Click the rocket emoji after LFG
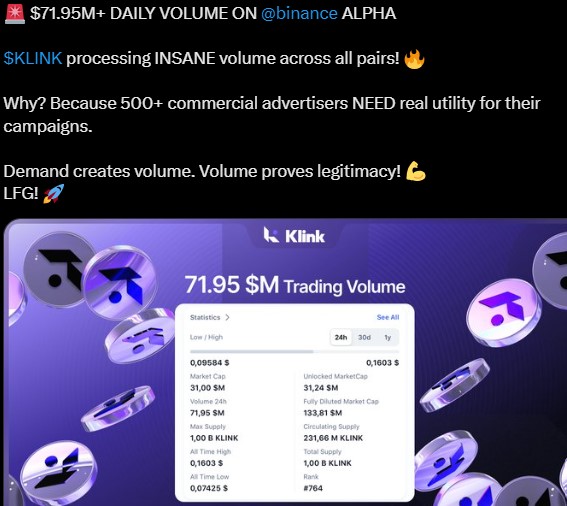The image size is (567, 506). coord(54,194)
